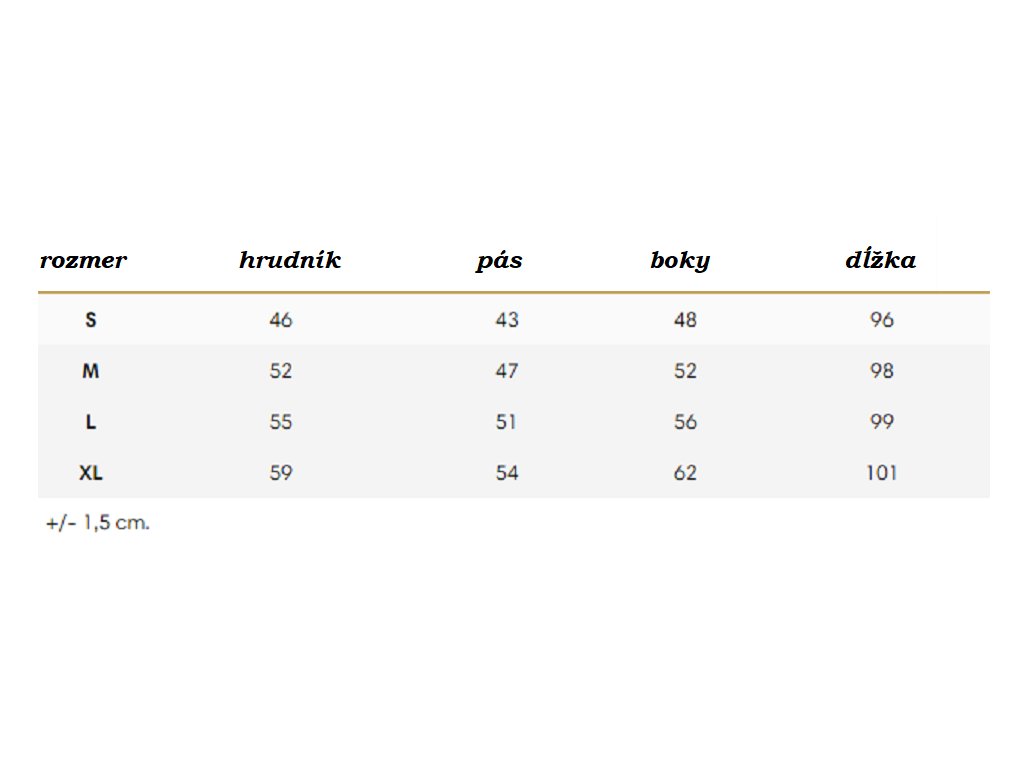Viewport: 1024px width, 768px height.
Task: Click dĺžka value 96 for size S
Action: click(882, 320)
